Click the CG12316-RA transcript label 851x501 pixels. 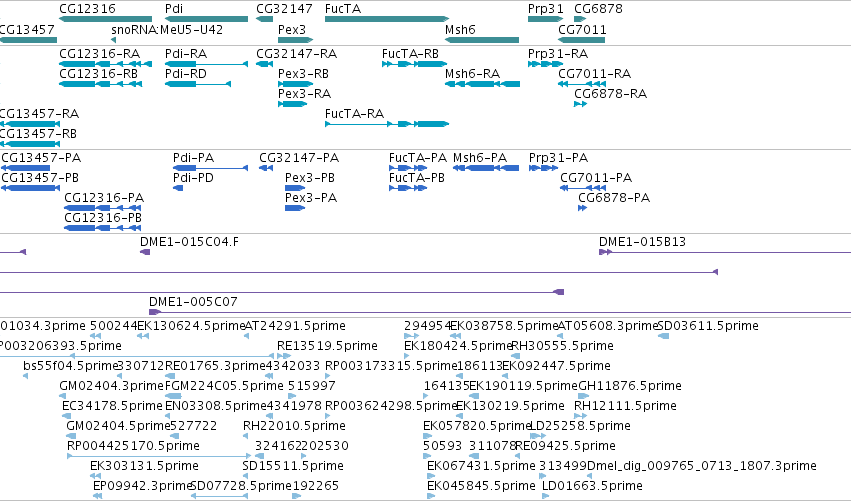coord(100,54)
